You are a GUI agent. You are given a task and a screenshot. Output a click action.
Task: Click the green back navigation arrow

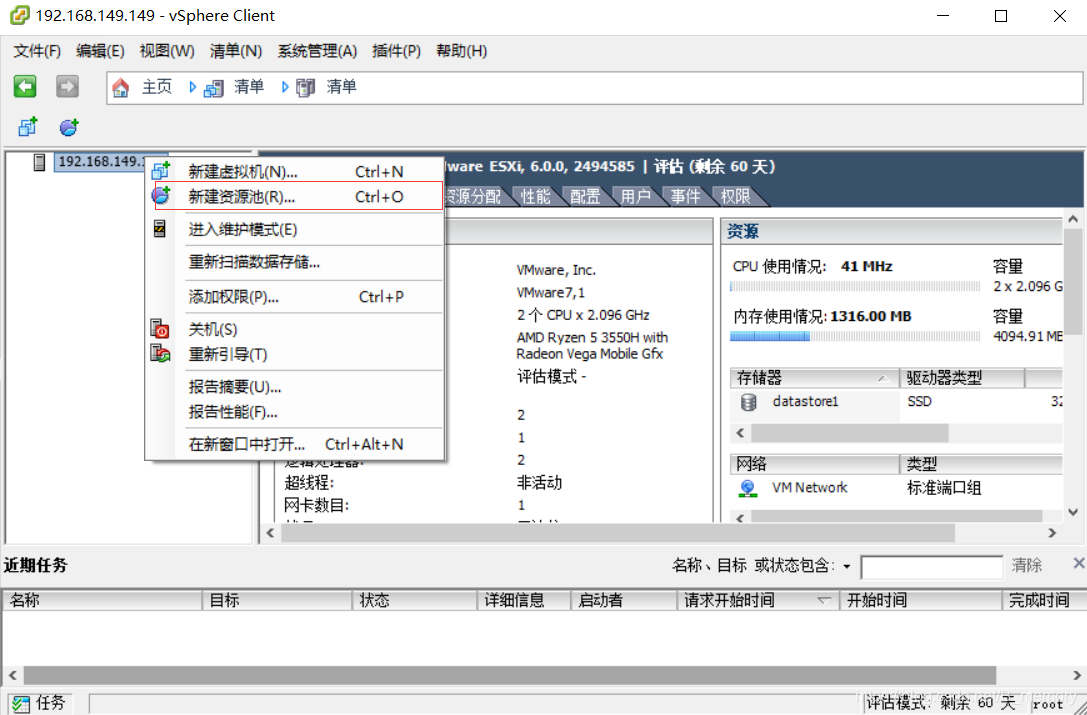[x=24, y=86]
